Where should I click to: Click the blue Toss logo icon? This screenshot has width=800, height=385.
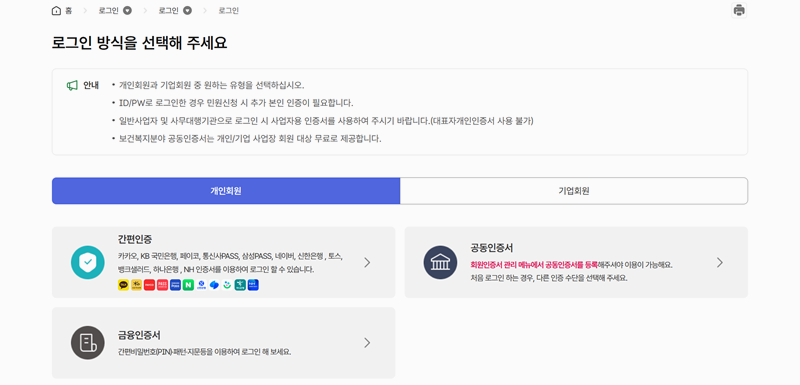point(214,286)
